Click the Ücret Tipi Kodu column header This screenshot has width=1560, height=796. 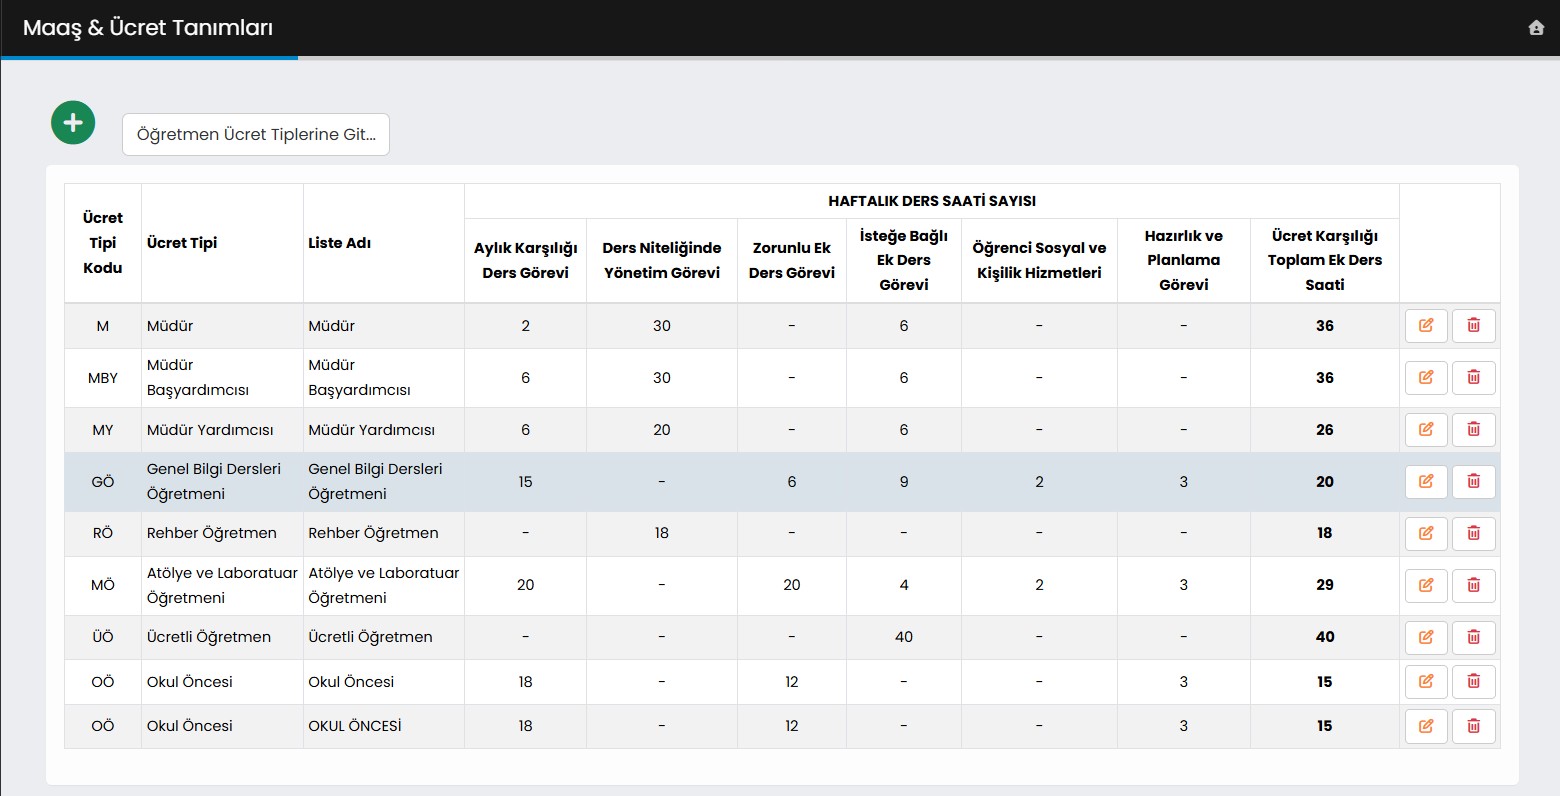pos(103,243)
